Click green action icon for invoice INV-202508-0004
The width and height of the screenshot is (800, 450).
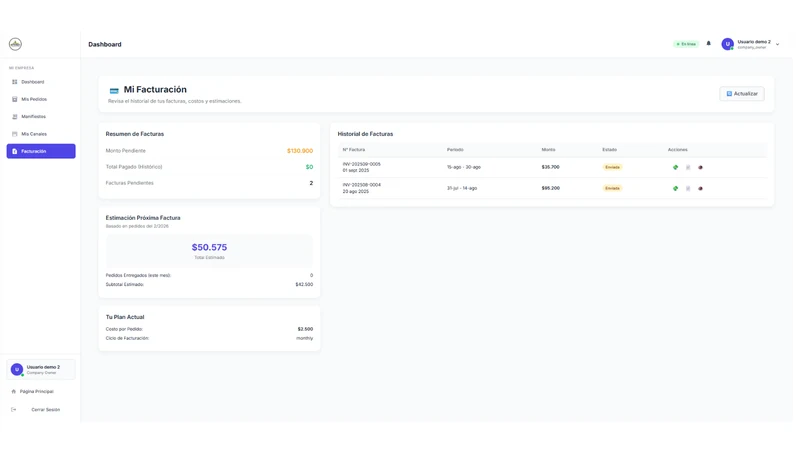[x=675, y=188]
